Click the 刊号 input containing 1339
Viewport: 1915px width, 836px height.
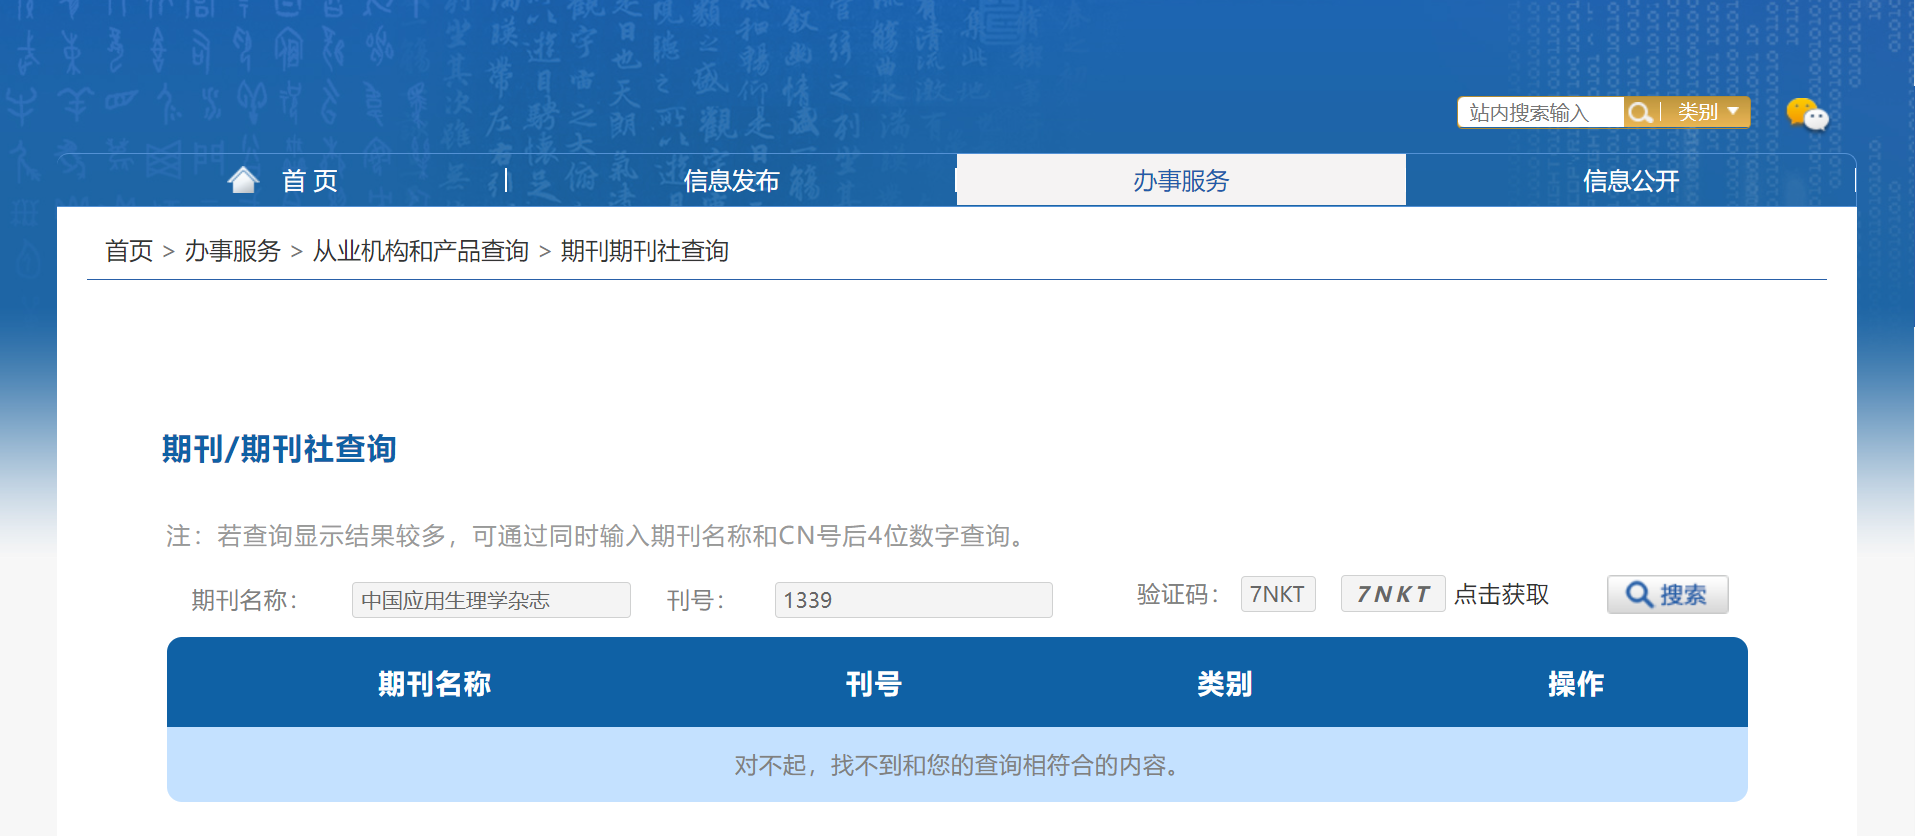pyautogui.click(x=913, y=600)
